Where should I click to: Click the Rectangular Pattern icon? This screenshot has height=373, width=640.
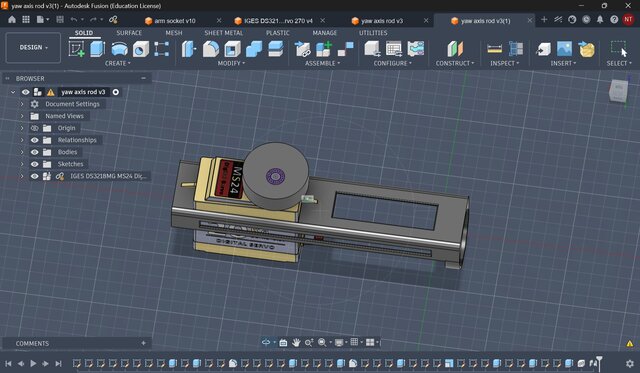coord(162,49)
